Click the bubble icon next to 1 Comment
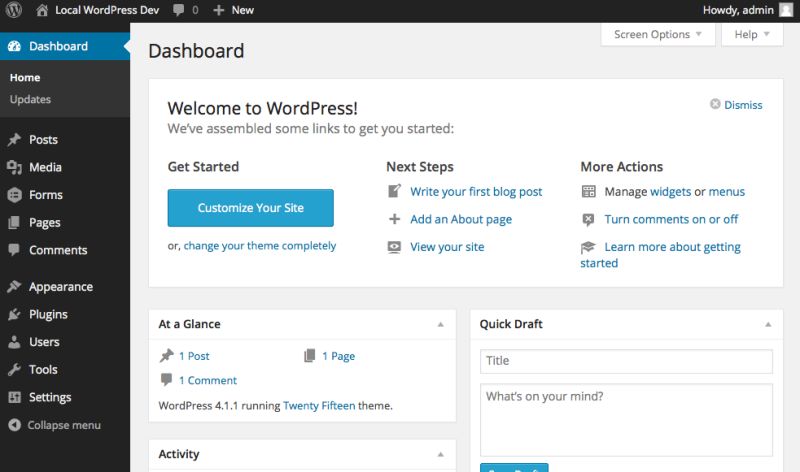800x472 pixels. 166,380
